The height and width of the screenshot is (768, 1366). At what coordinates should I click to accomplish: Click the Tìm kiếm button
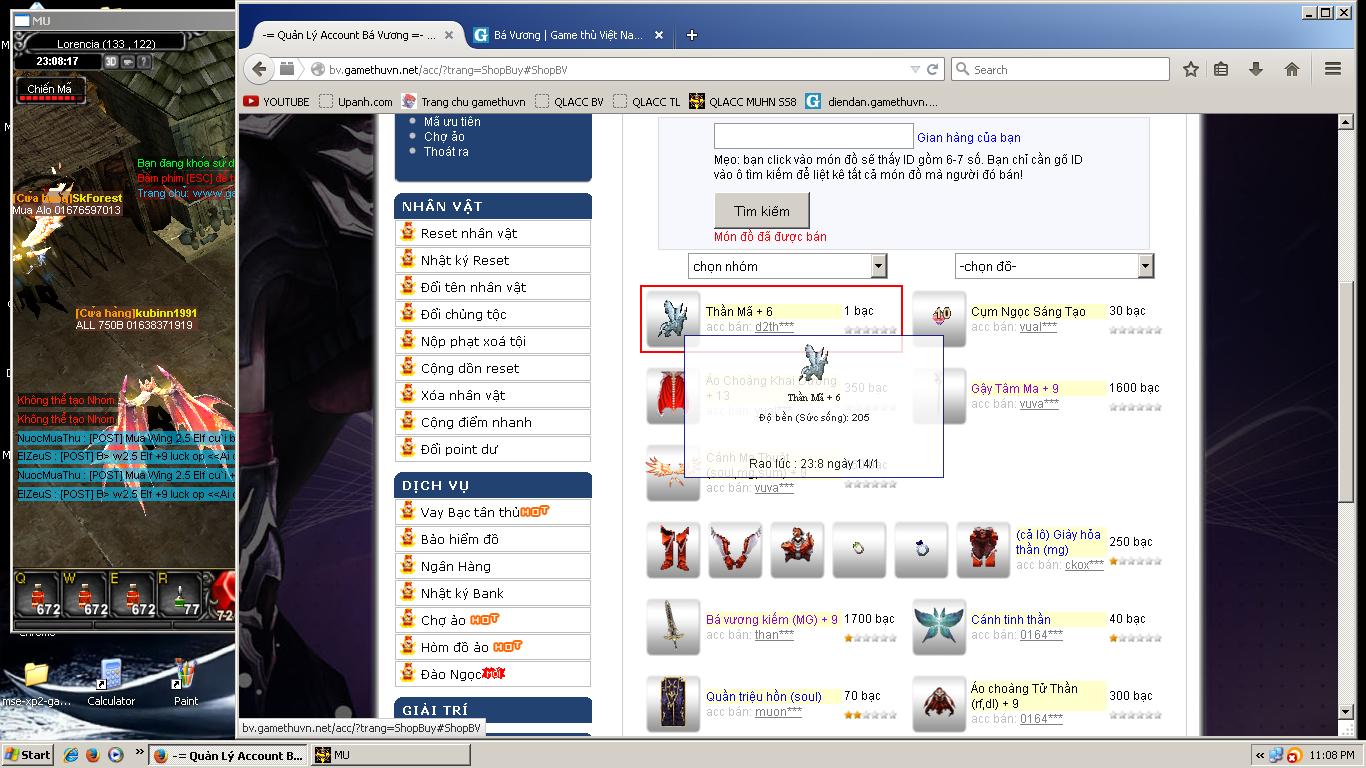762,211
